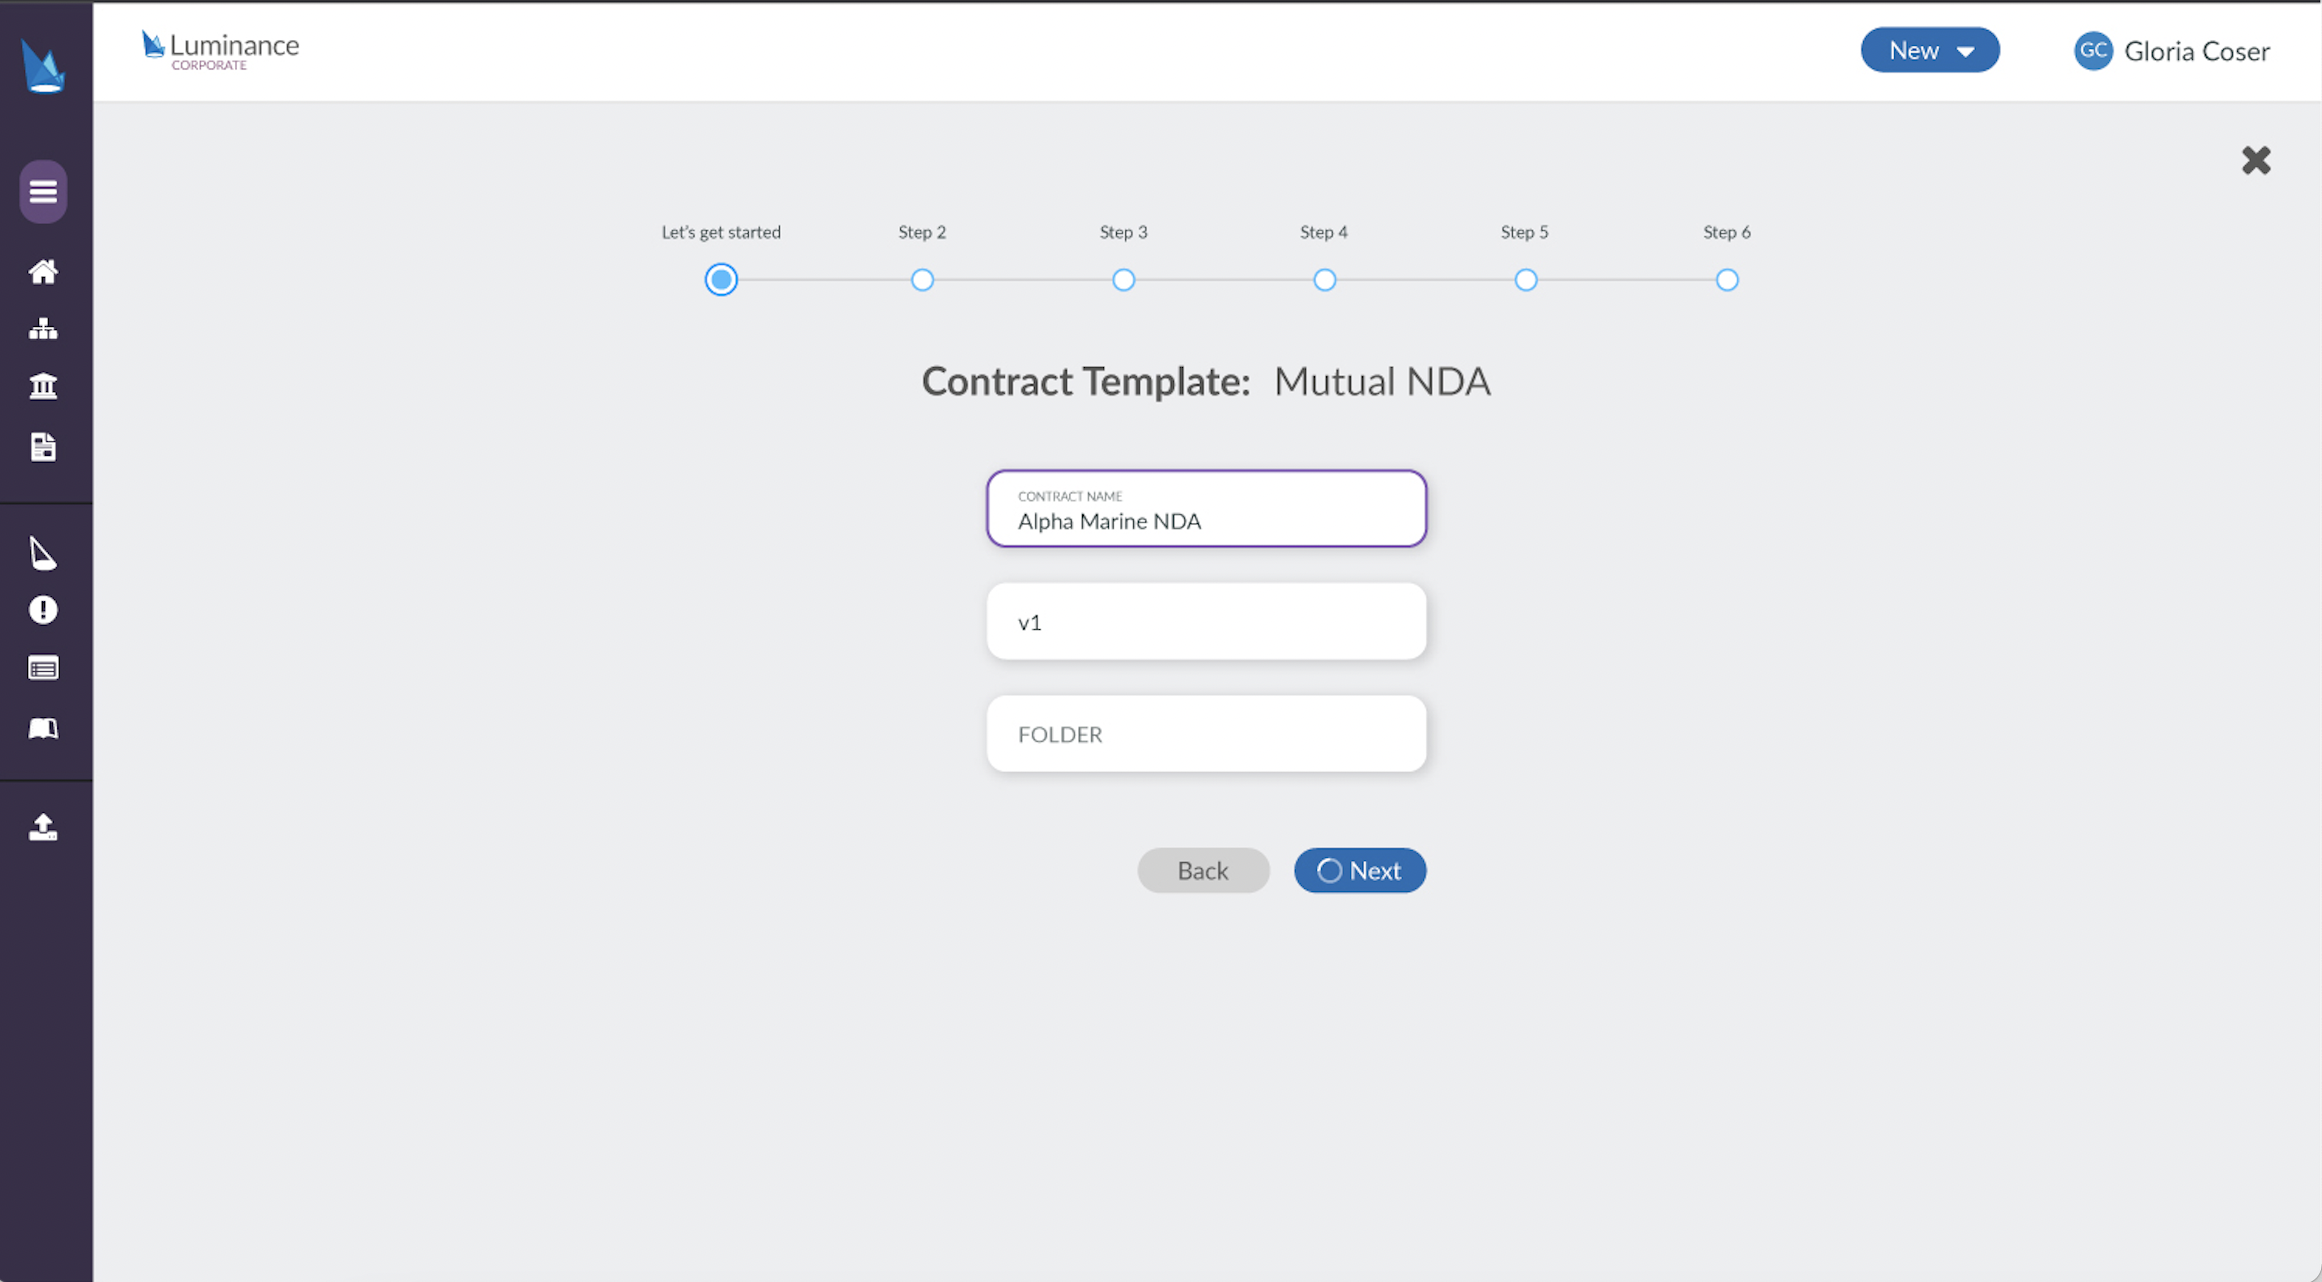
Task: Click the upload icon in the sidebar
Action: [x=43, y=827]
